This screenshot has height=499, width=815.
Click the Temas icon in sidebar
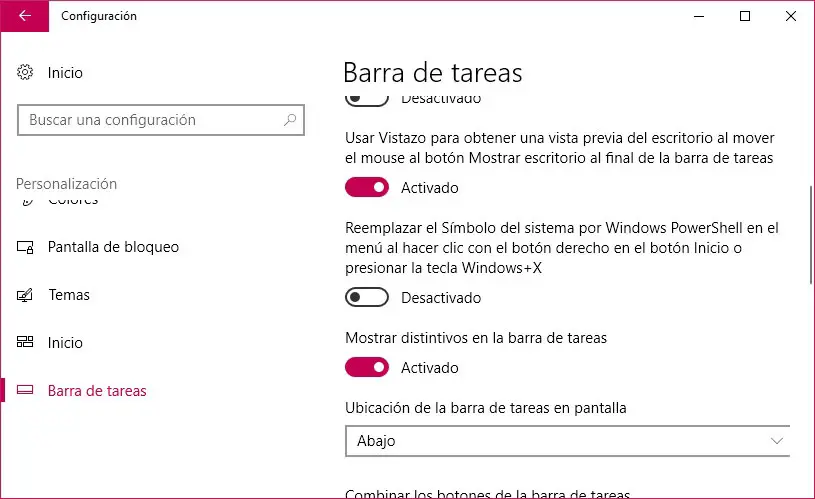26,295
